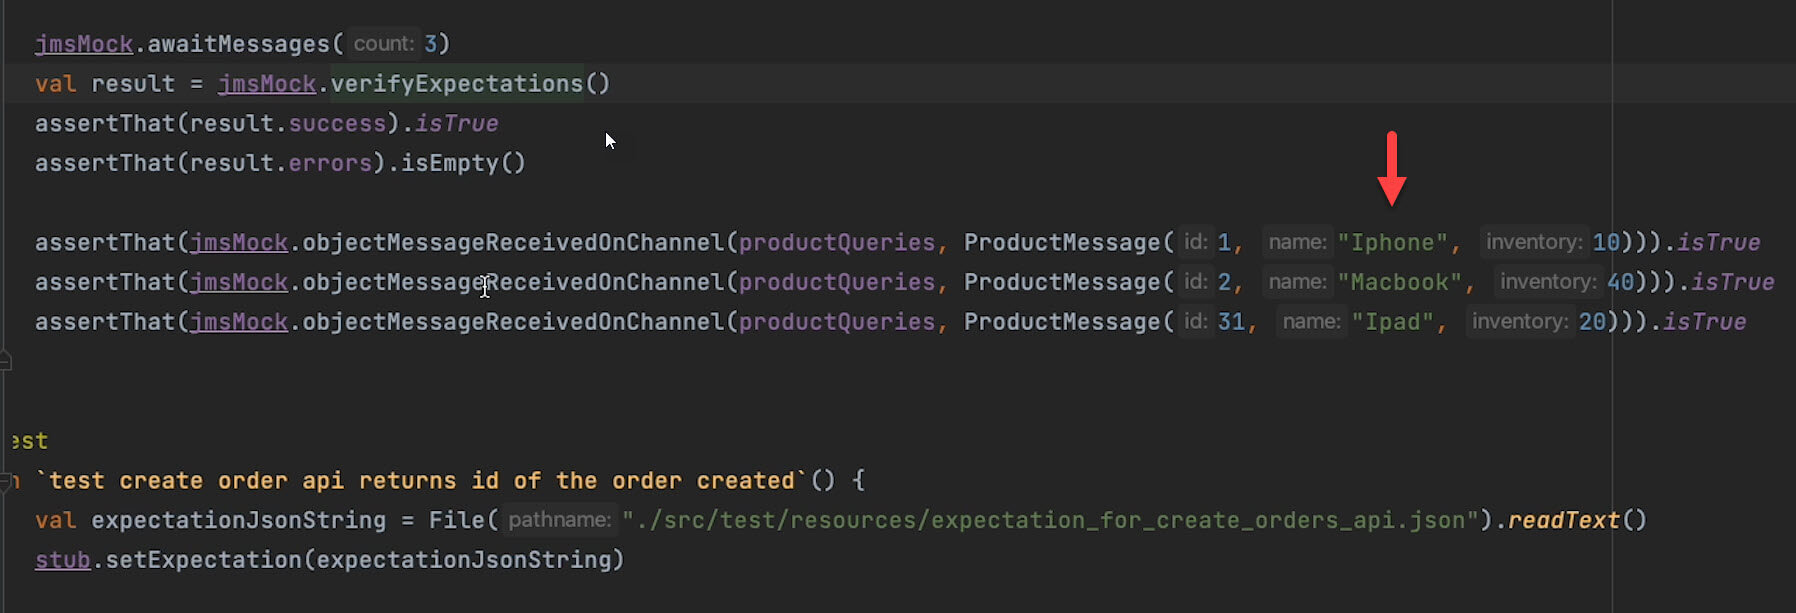Viewport: 1796px width, 613px height.
Task: Click the readText call
Action: (1563, 520)
